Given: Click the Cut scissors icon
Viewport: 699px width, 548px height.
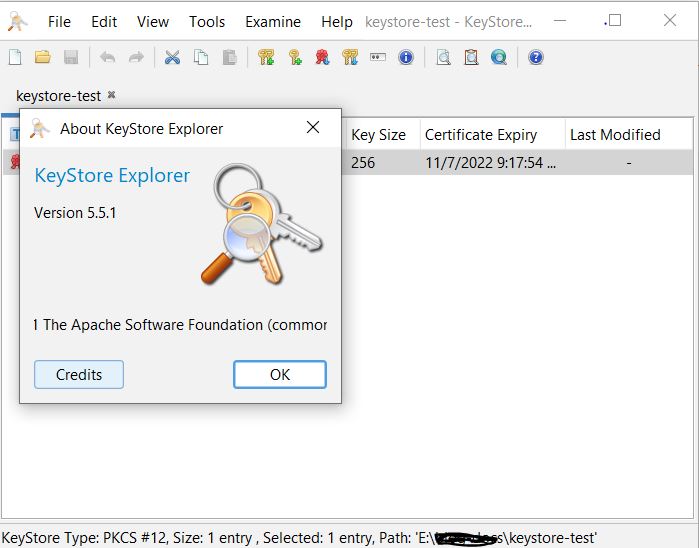Looking at the screenshot, I should point(173,58).
